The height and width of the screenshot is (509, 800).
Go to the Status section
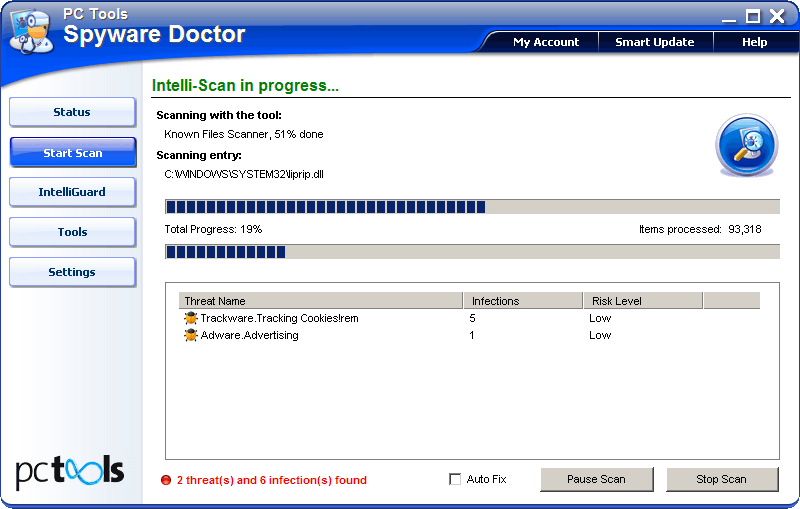pyautogui.click(x=72, y=112)
